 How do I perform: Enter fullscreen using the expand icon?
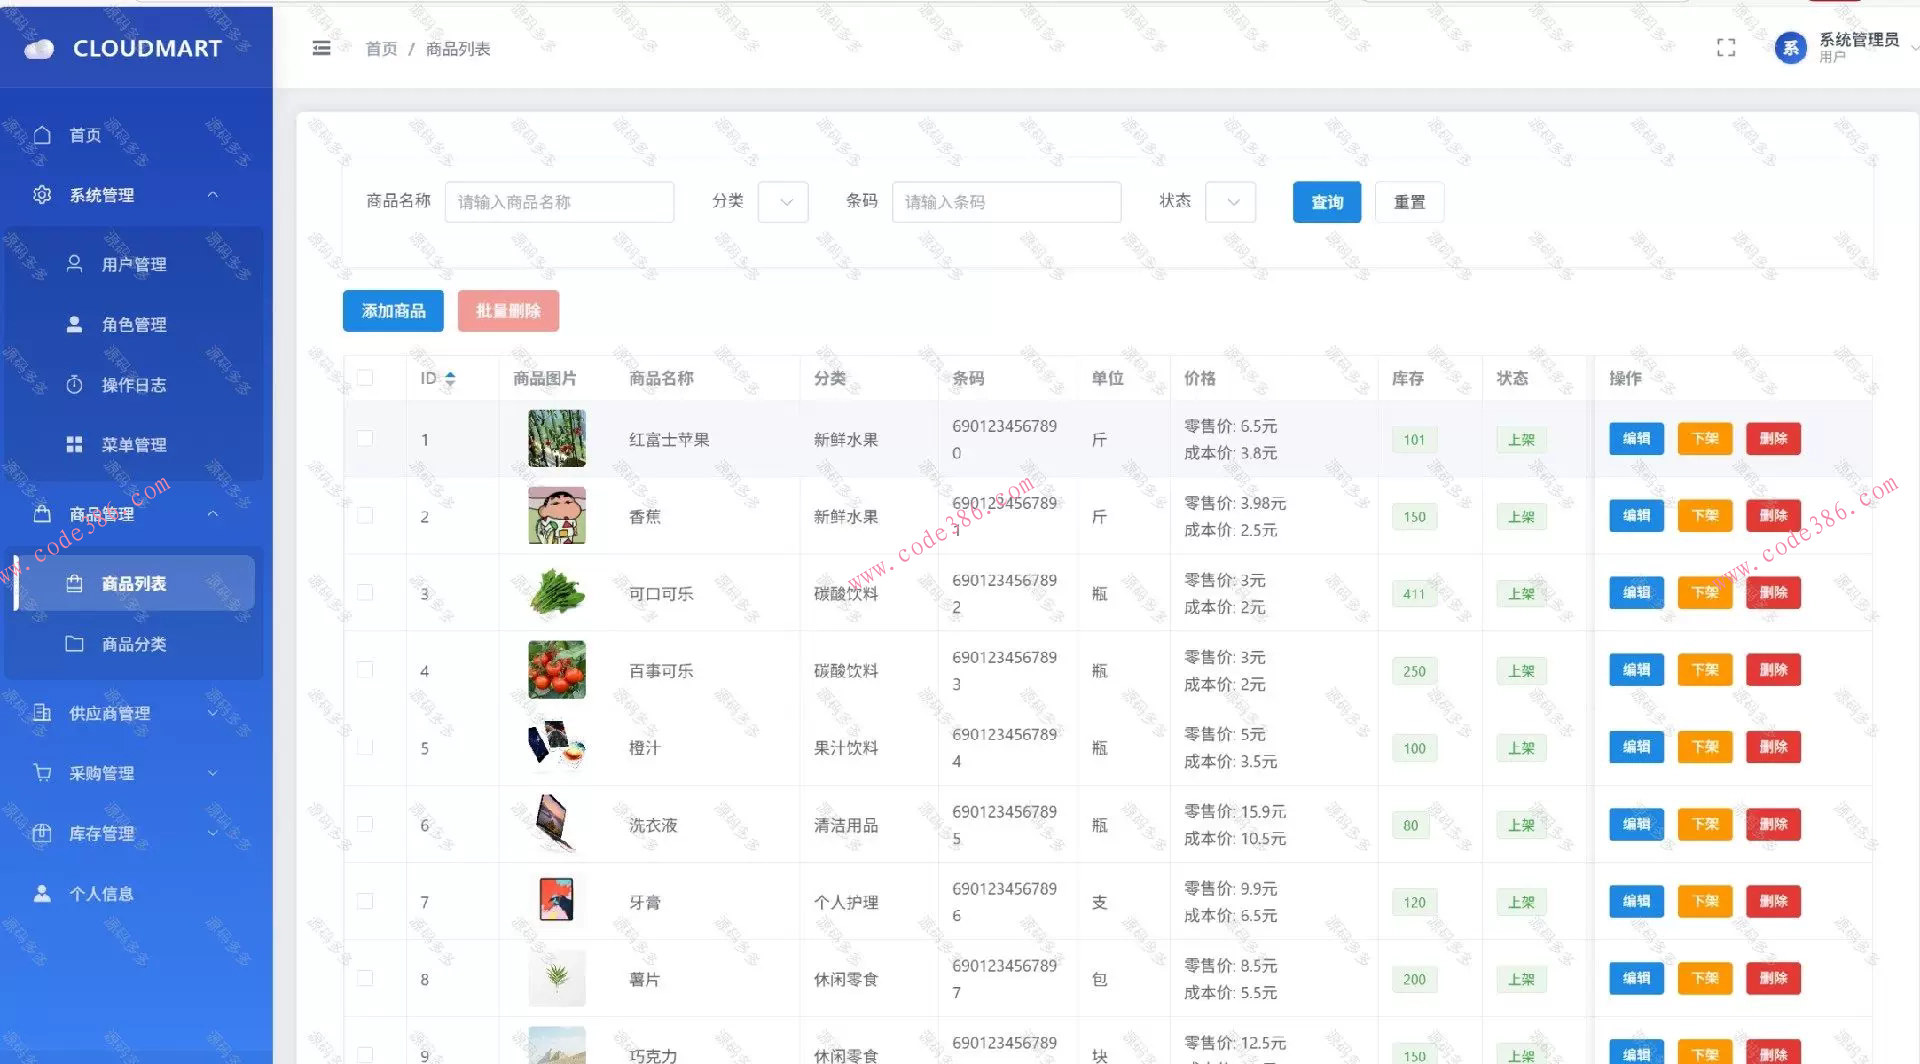(x=1725, y=47)
